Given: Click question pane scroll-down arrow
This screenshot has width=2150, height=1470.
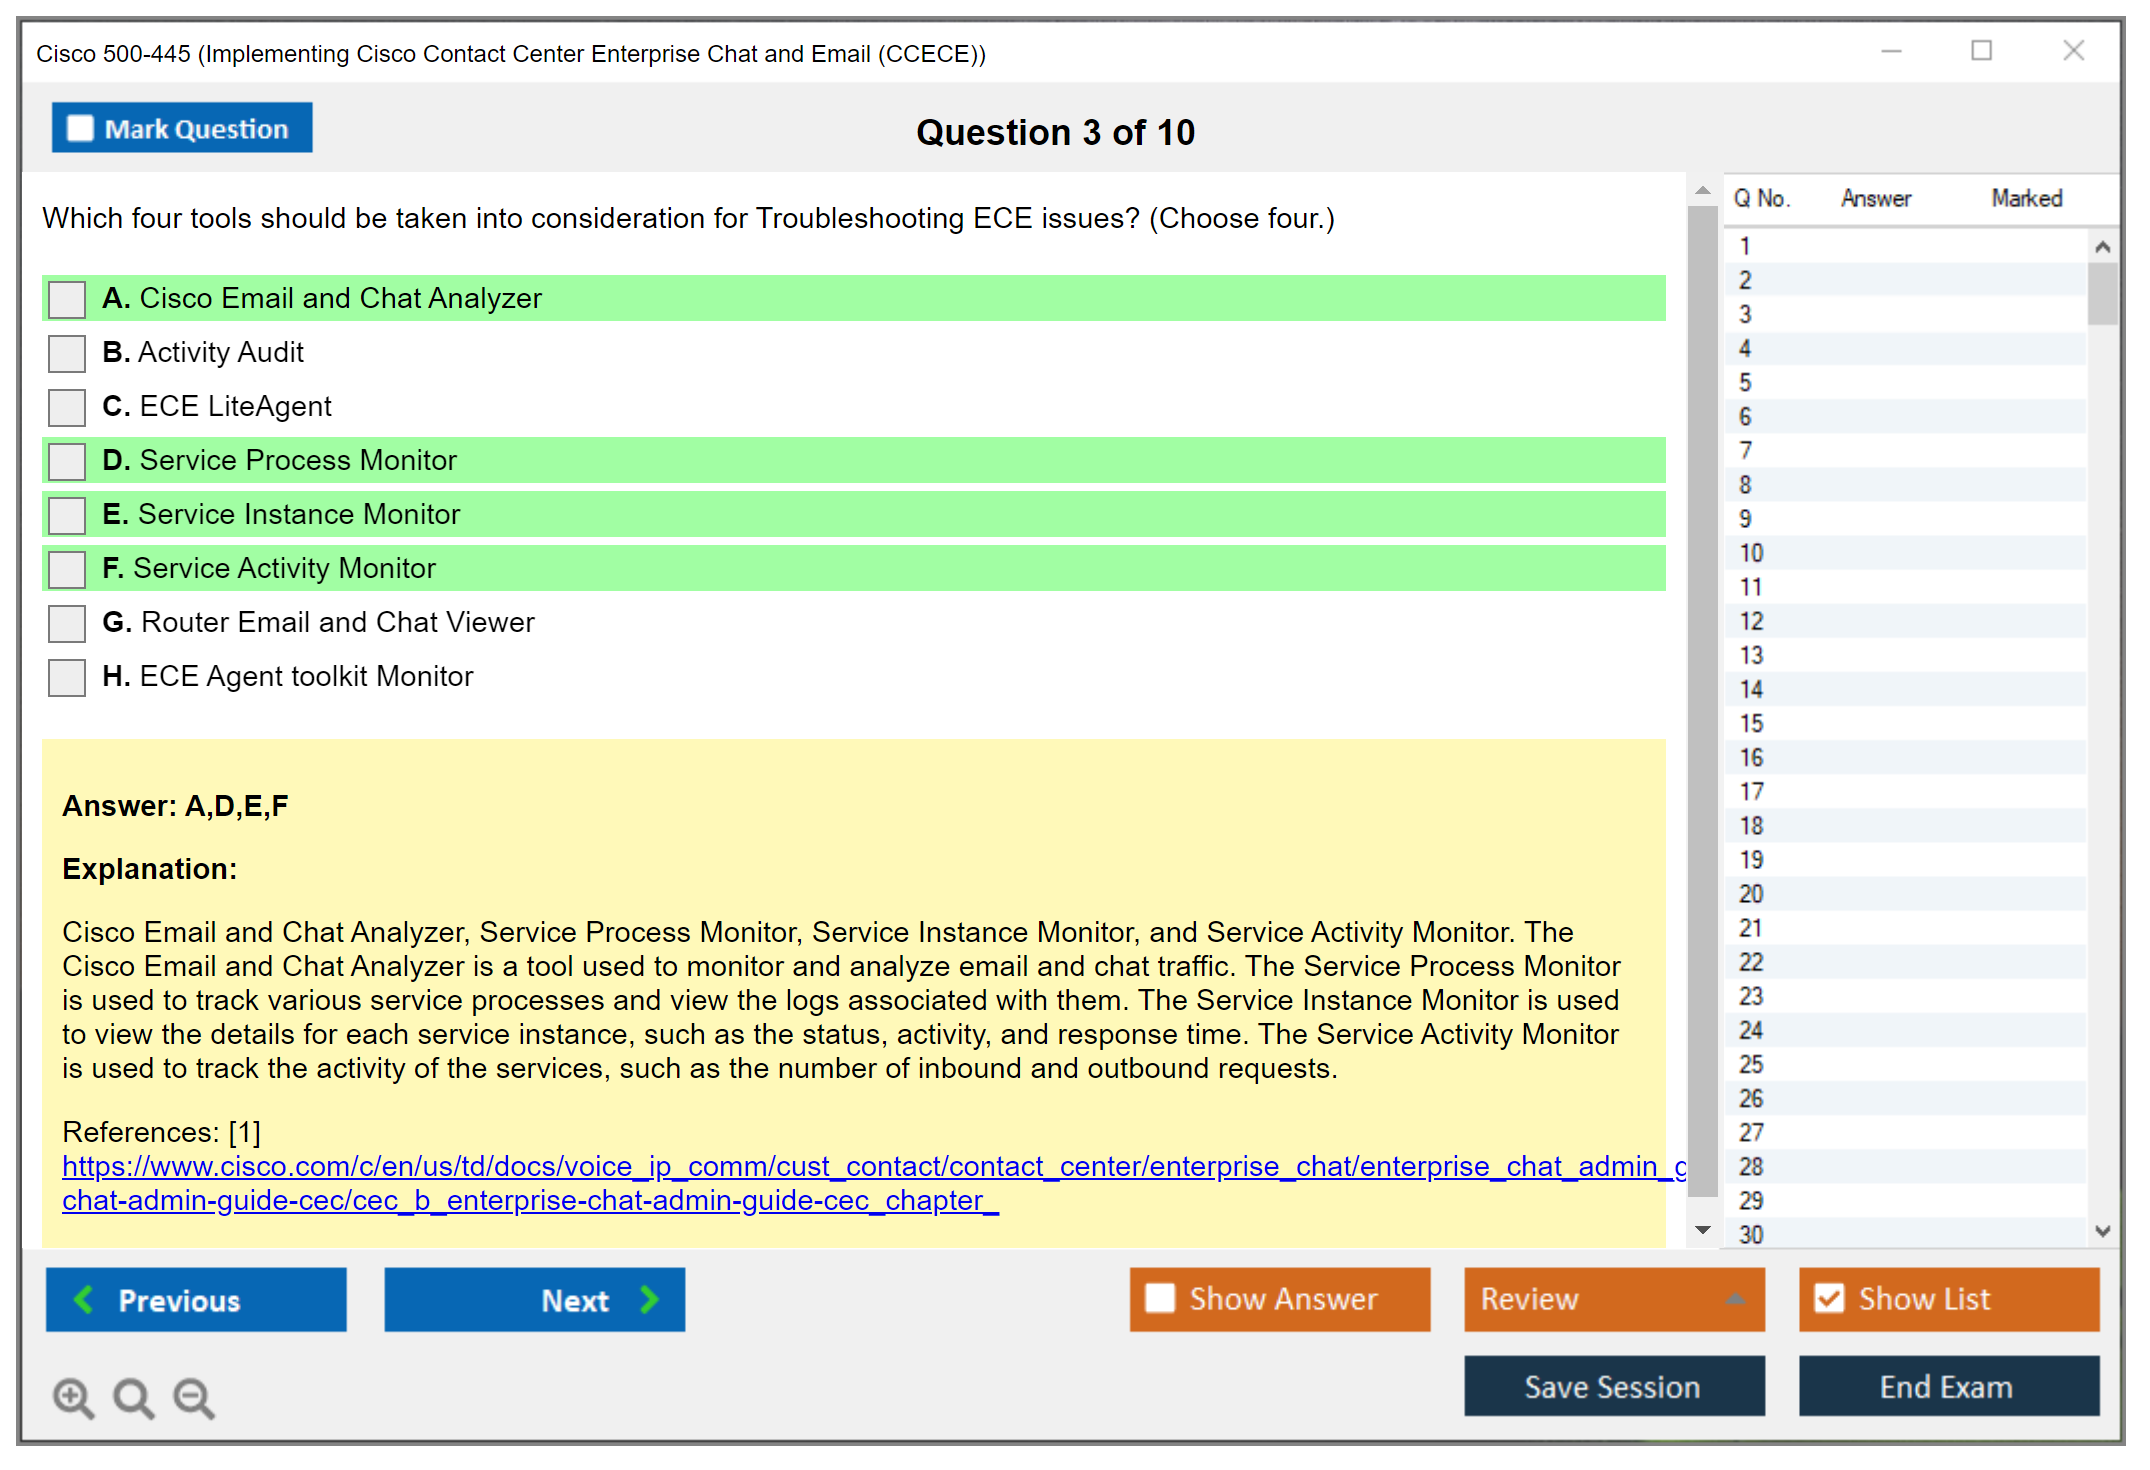Looking at the screenshot, I should [1703, 1229].
